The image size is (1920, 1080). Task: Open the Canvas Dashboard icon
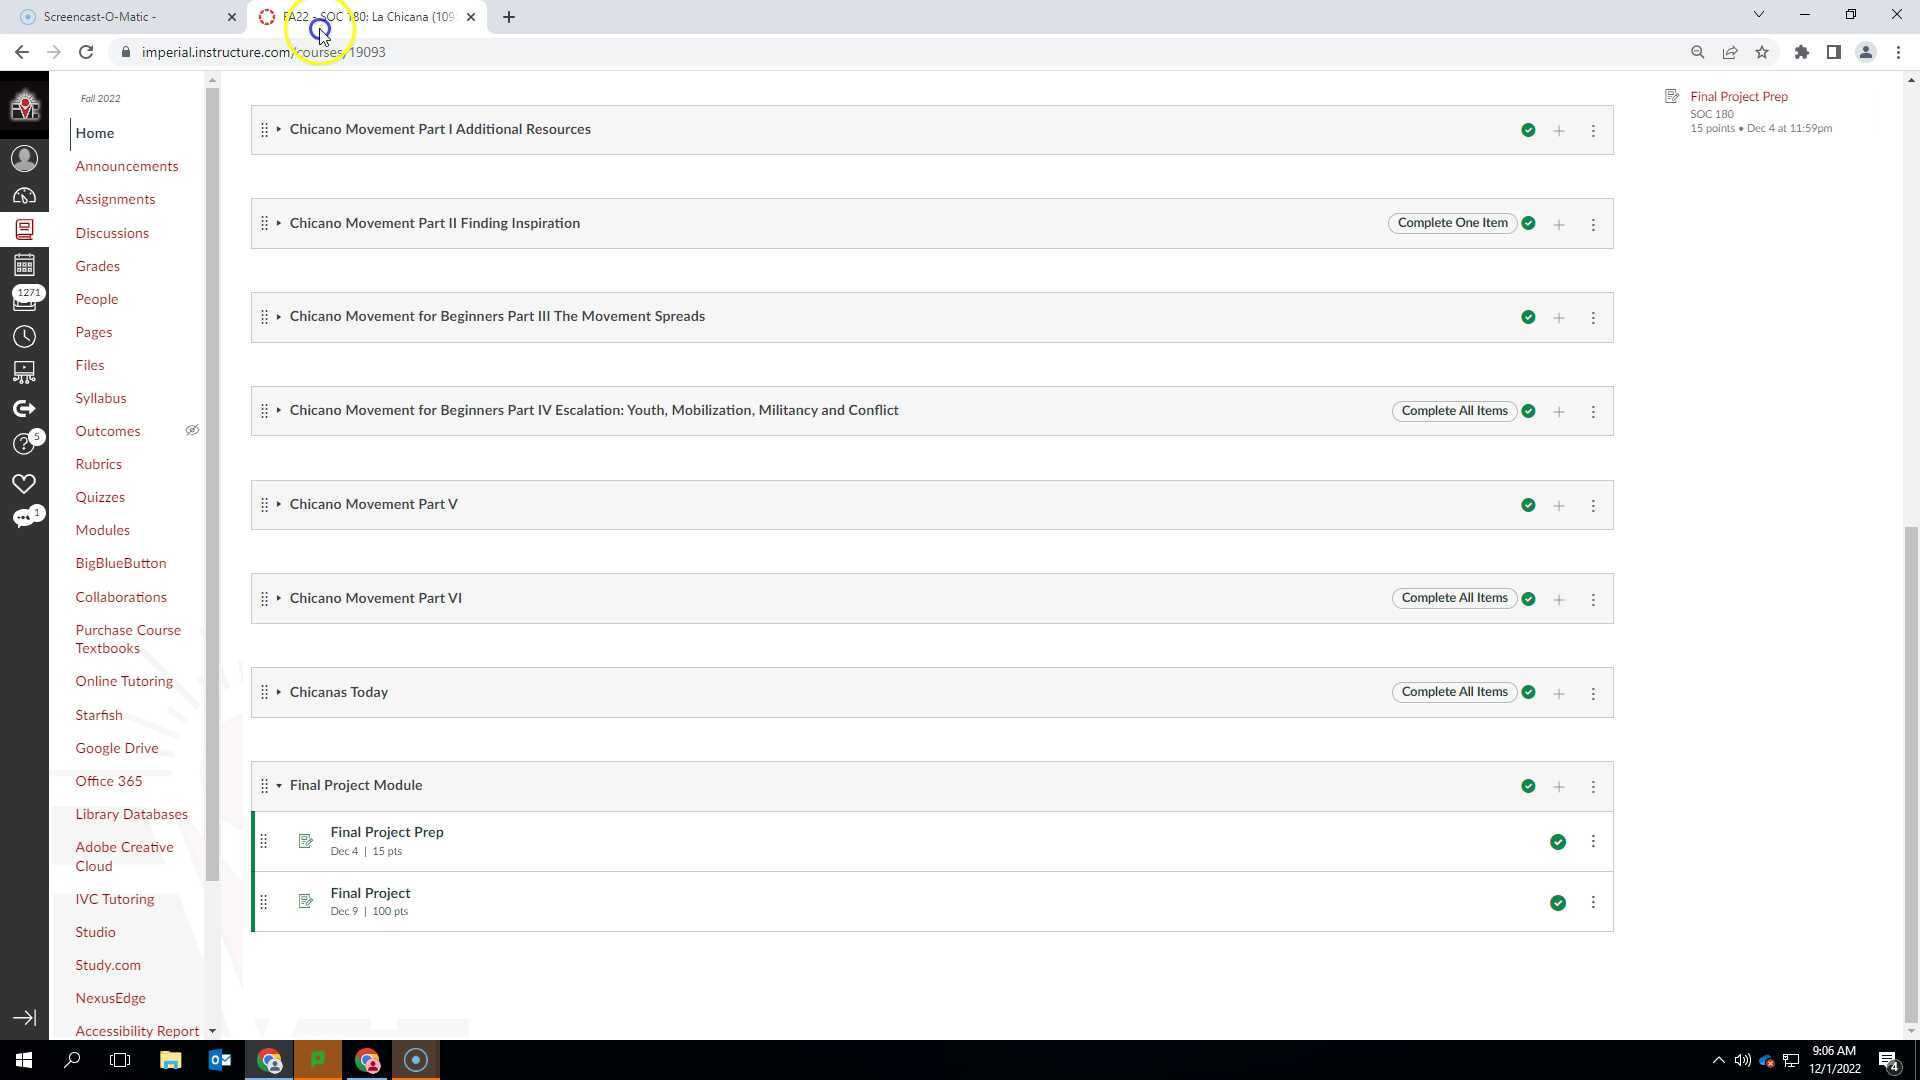click(x=24, y=196)
